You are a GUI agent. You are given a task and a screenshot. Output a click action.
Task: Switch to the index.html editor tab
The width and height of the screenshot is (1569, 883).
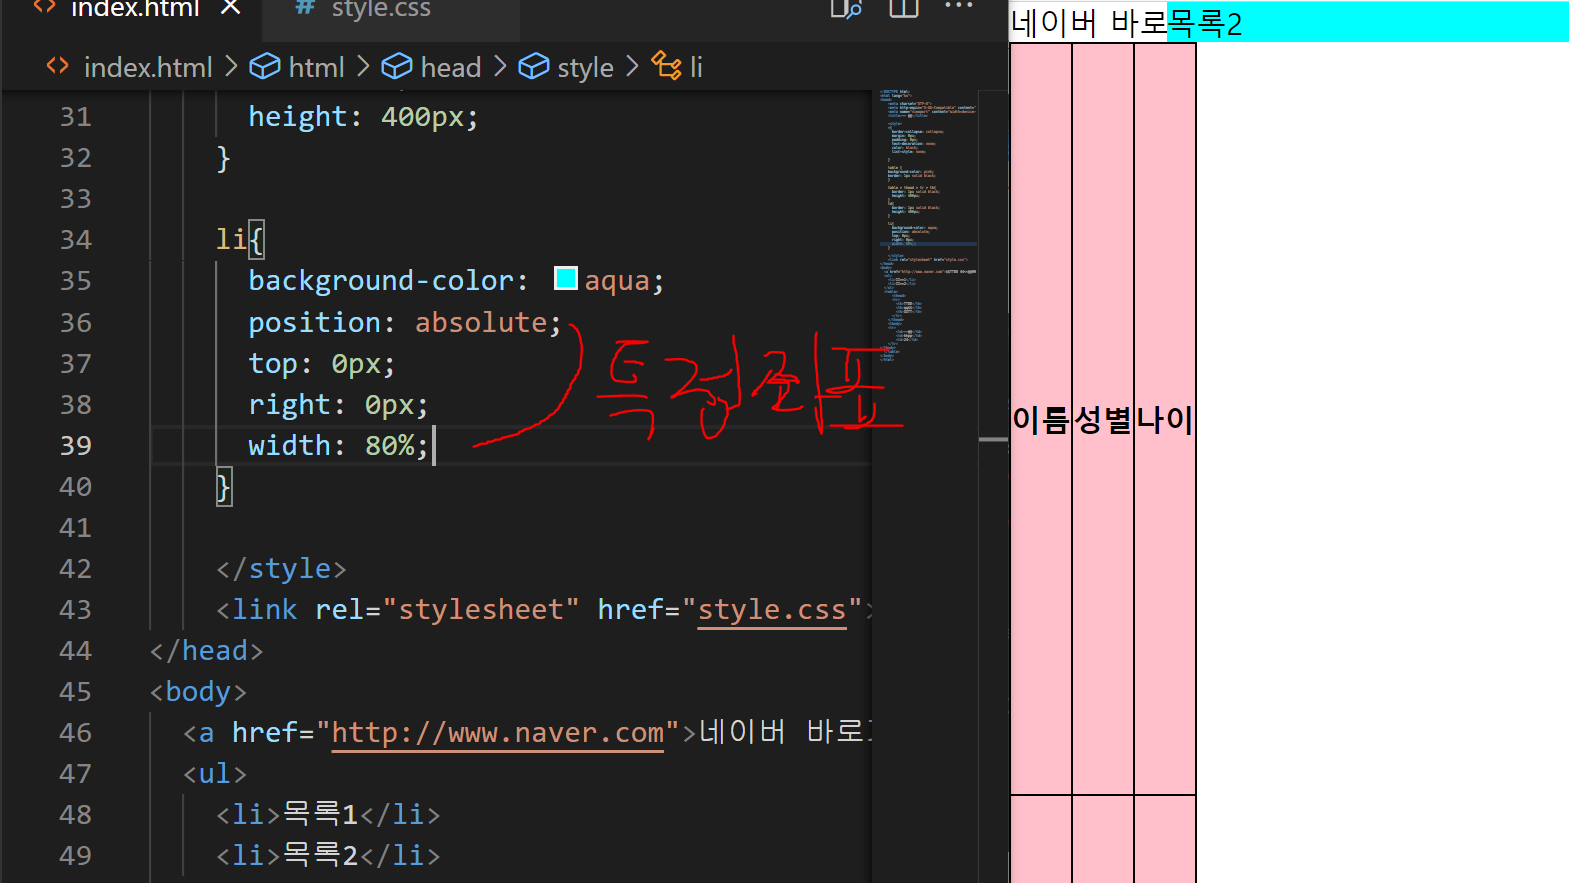pos(135,10)
